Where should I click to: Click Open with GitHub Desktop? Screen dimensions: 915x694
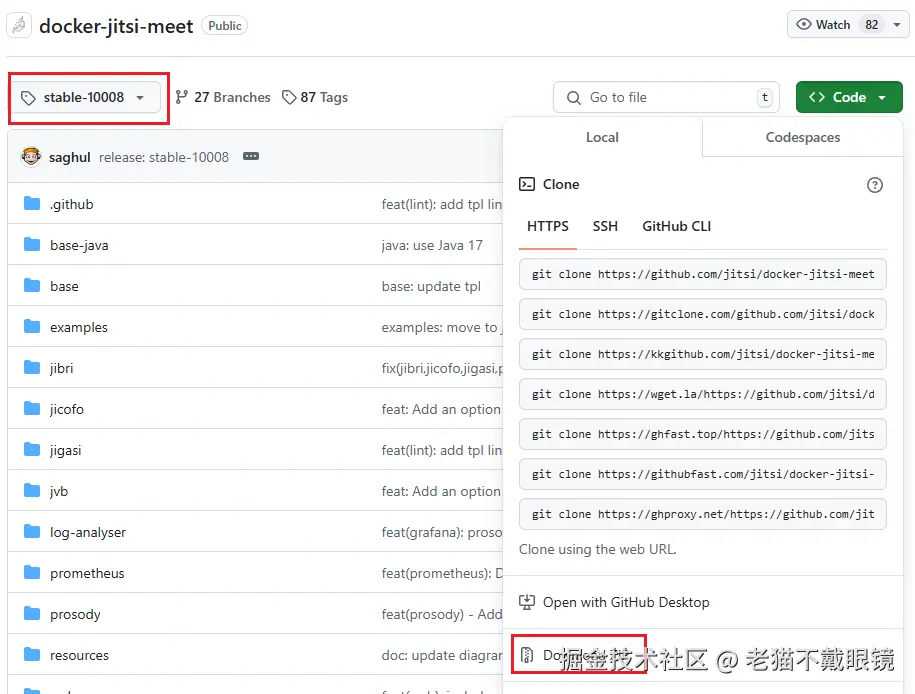coord(626,602)
